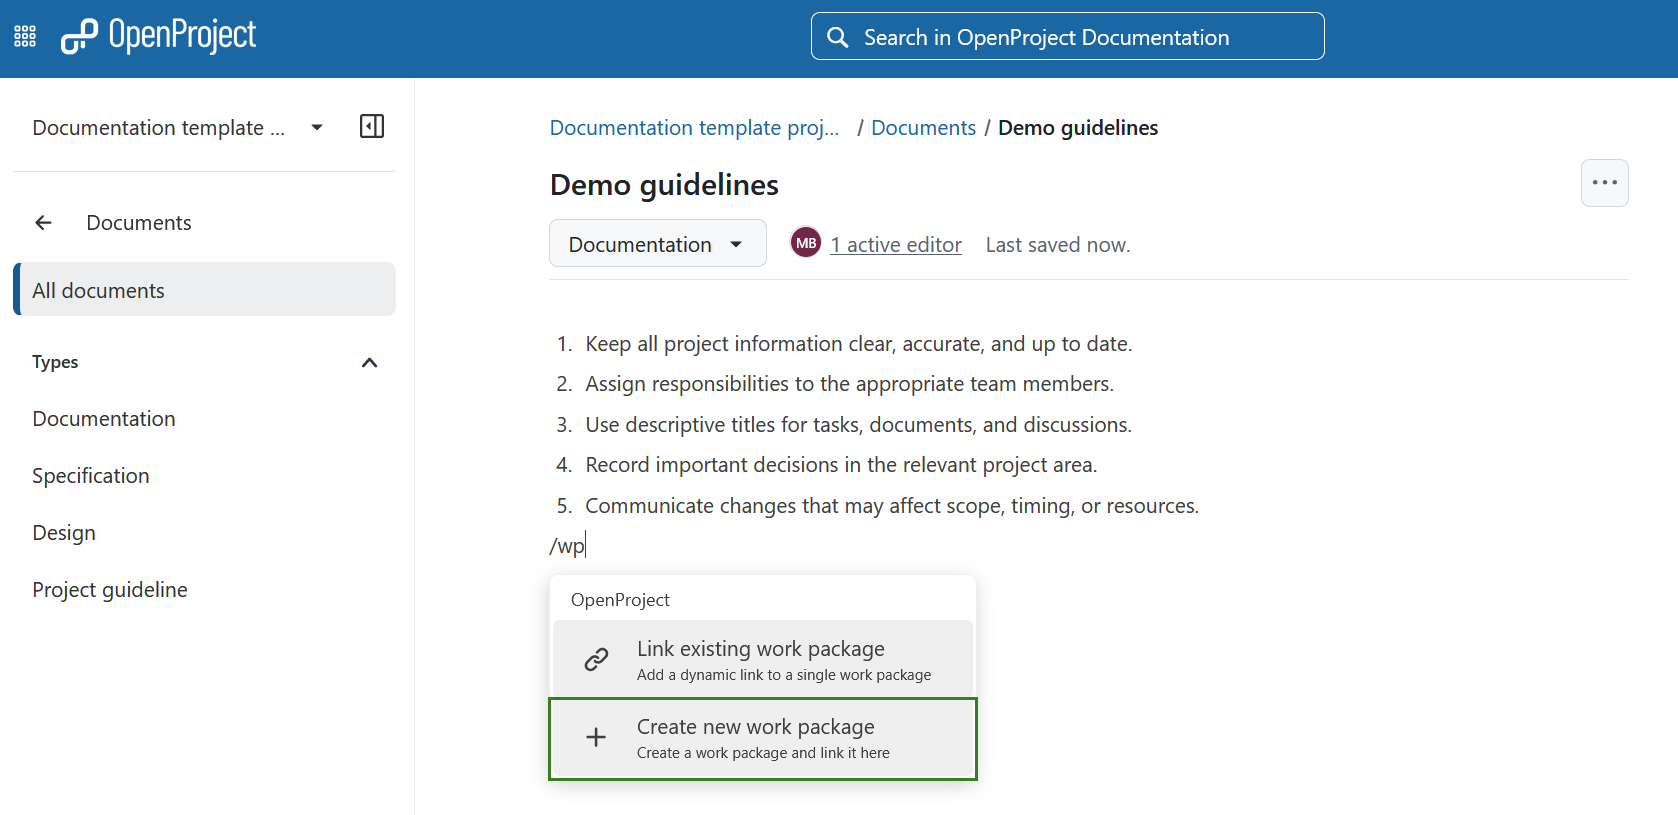Collapse the Types section chevron
The width and height of the screenshot is (1678, 815).
tap(369, 362)
